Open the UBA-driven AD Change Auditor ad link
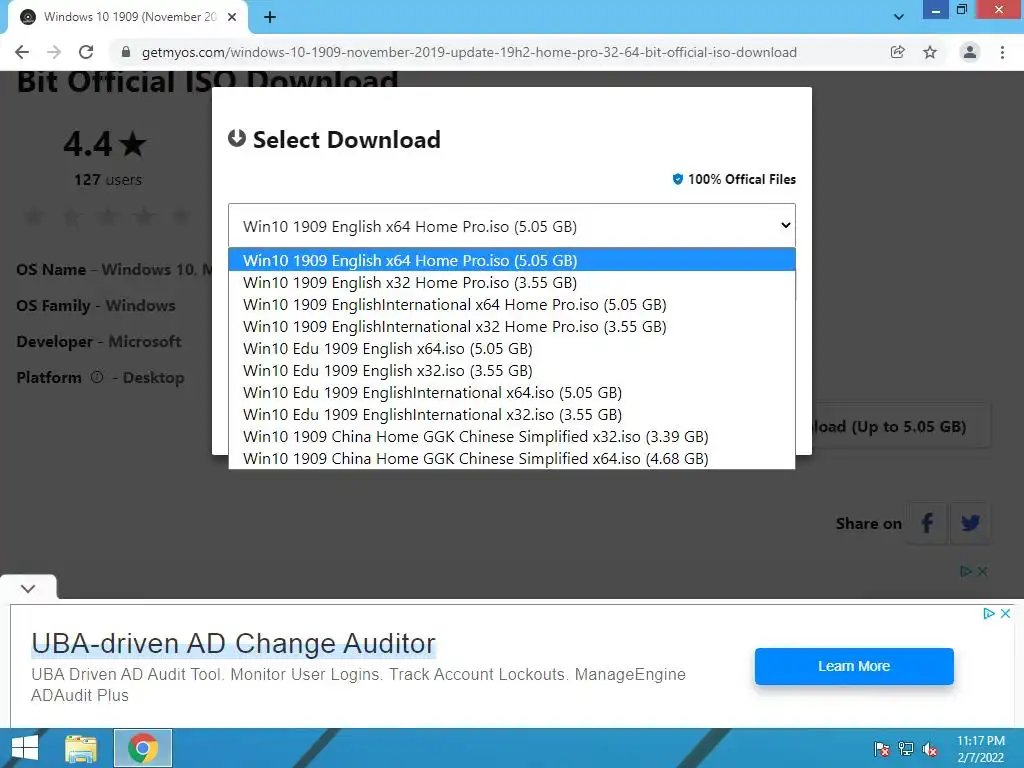 233,643
